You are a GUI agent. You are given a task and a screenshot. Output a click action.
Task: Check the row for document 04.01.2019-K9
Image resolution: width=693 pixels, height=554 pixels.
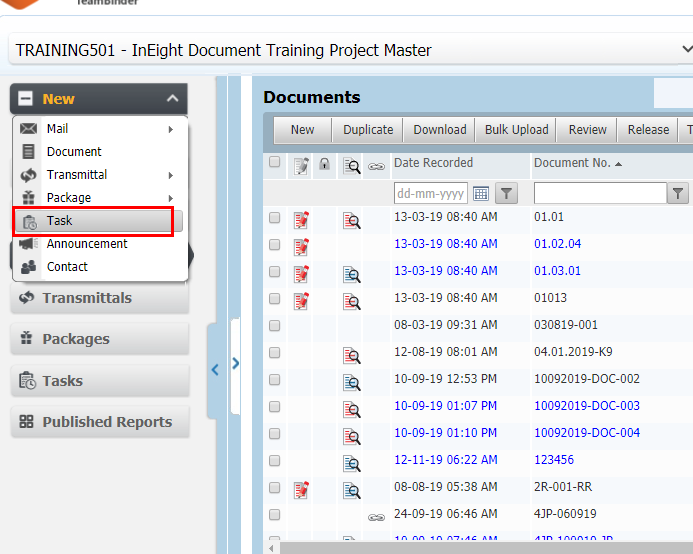[x=274, y=352]
